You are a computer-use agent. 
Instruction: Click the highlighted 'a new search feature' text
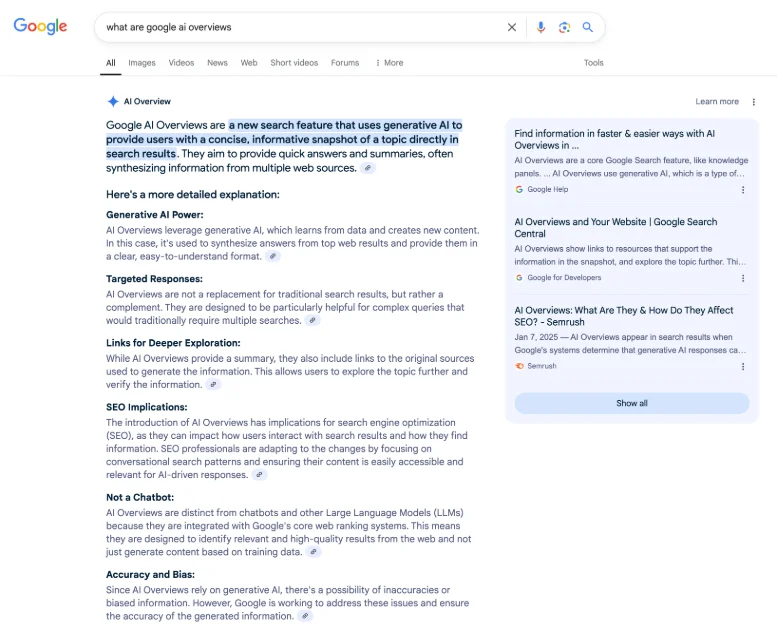284,139
